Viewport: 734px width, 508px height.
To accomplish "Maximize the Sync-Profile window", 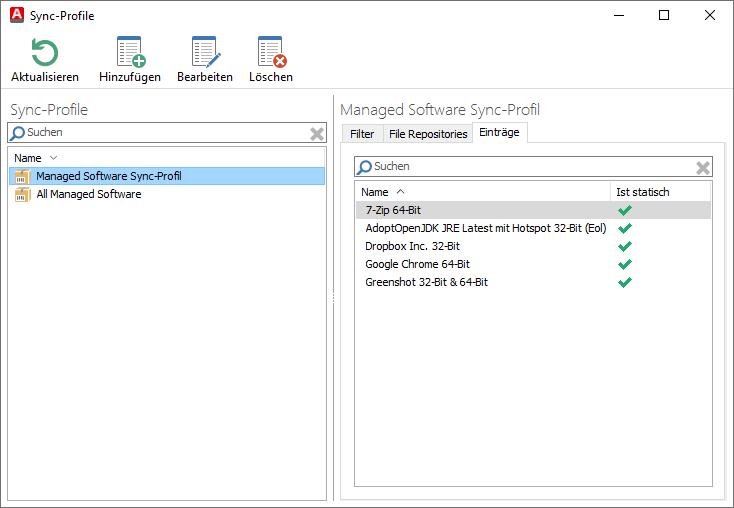I will point(664,15).
